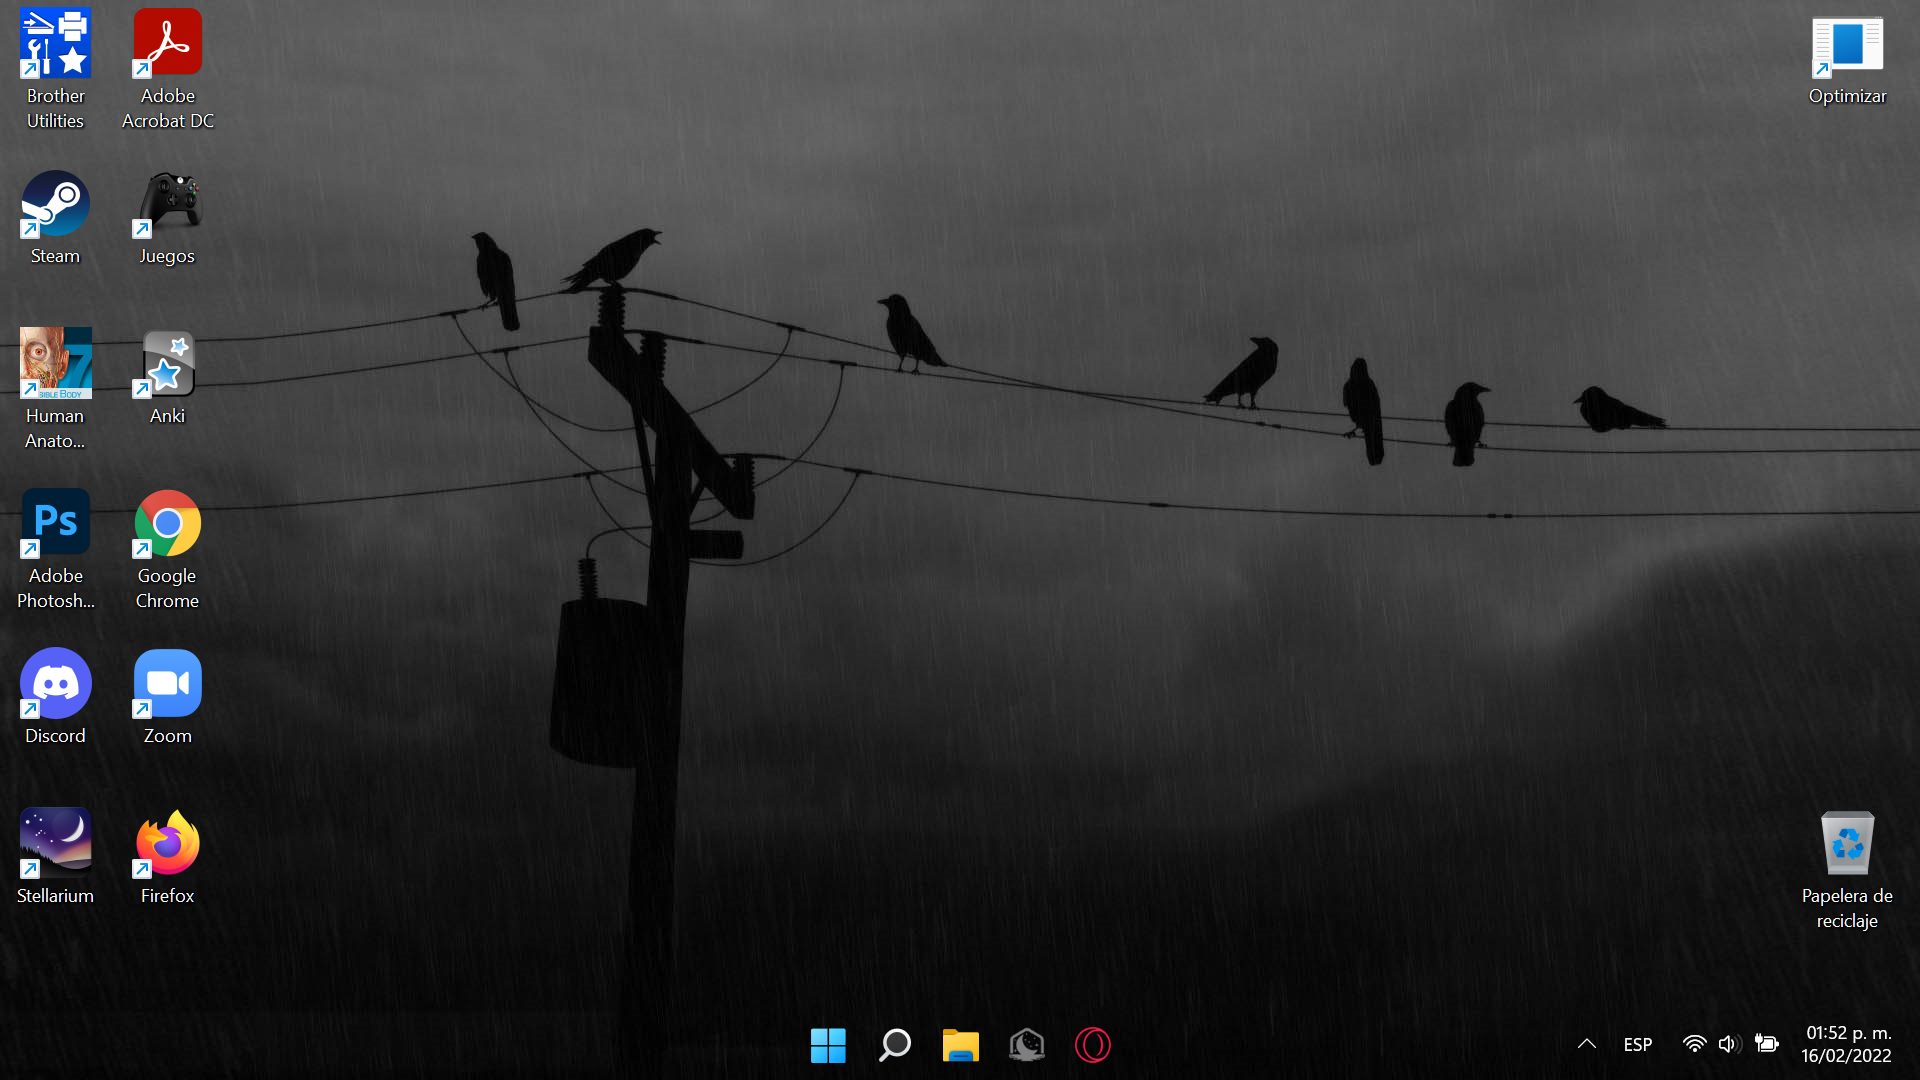
Task: Select the Juegos controller icon
Action: point(167,204)
